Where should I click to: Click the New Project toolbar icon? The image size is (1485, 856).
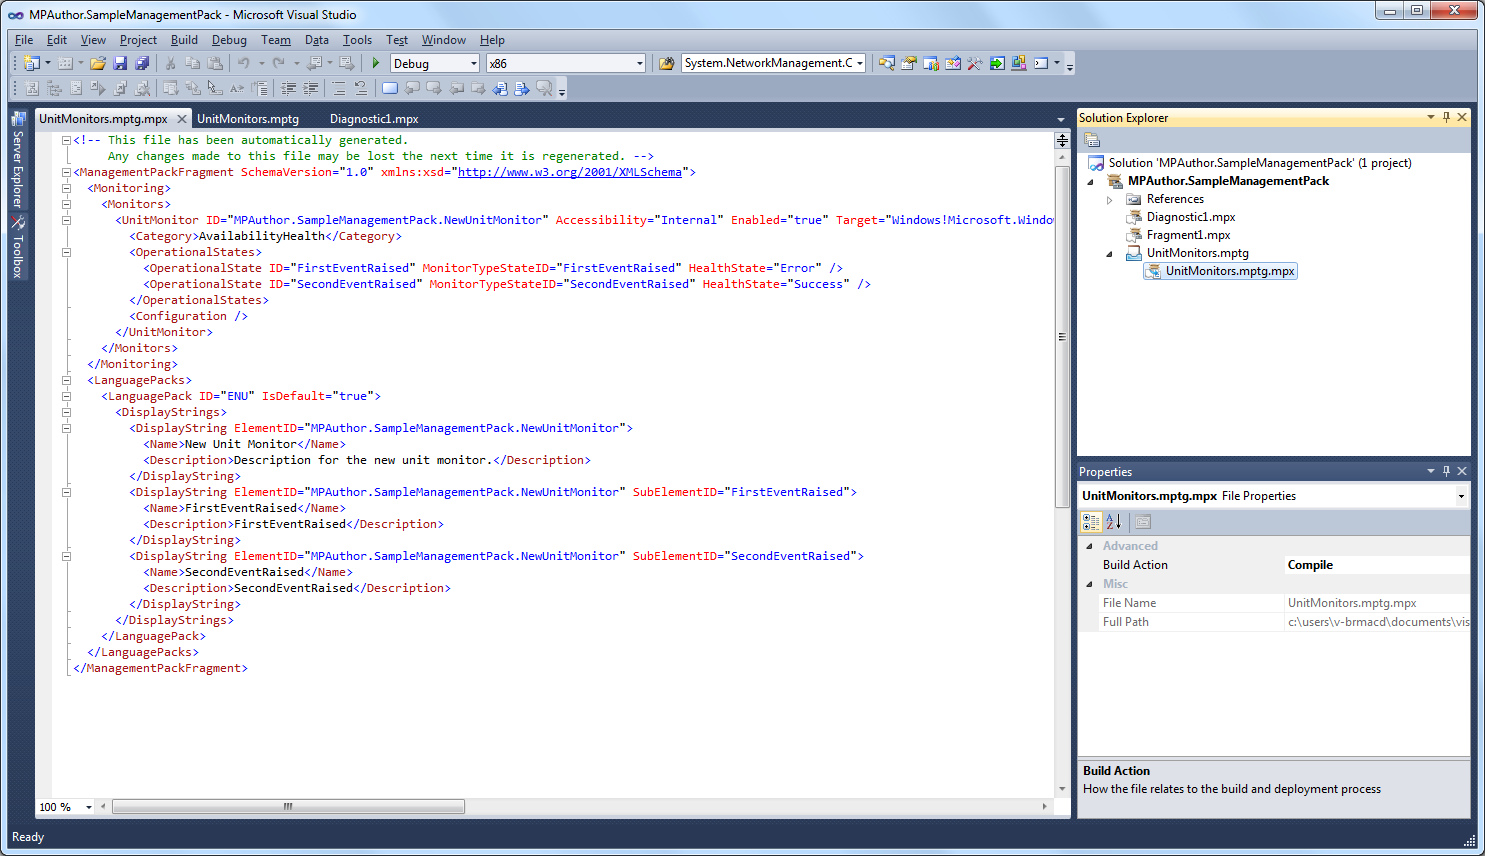tap(31, 63)
